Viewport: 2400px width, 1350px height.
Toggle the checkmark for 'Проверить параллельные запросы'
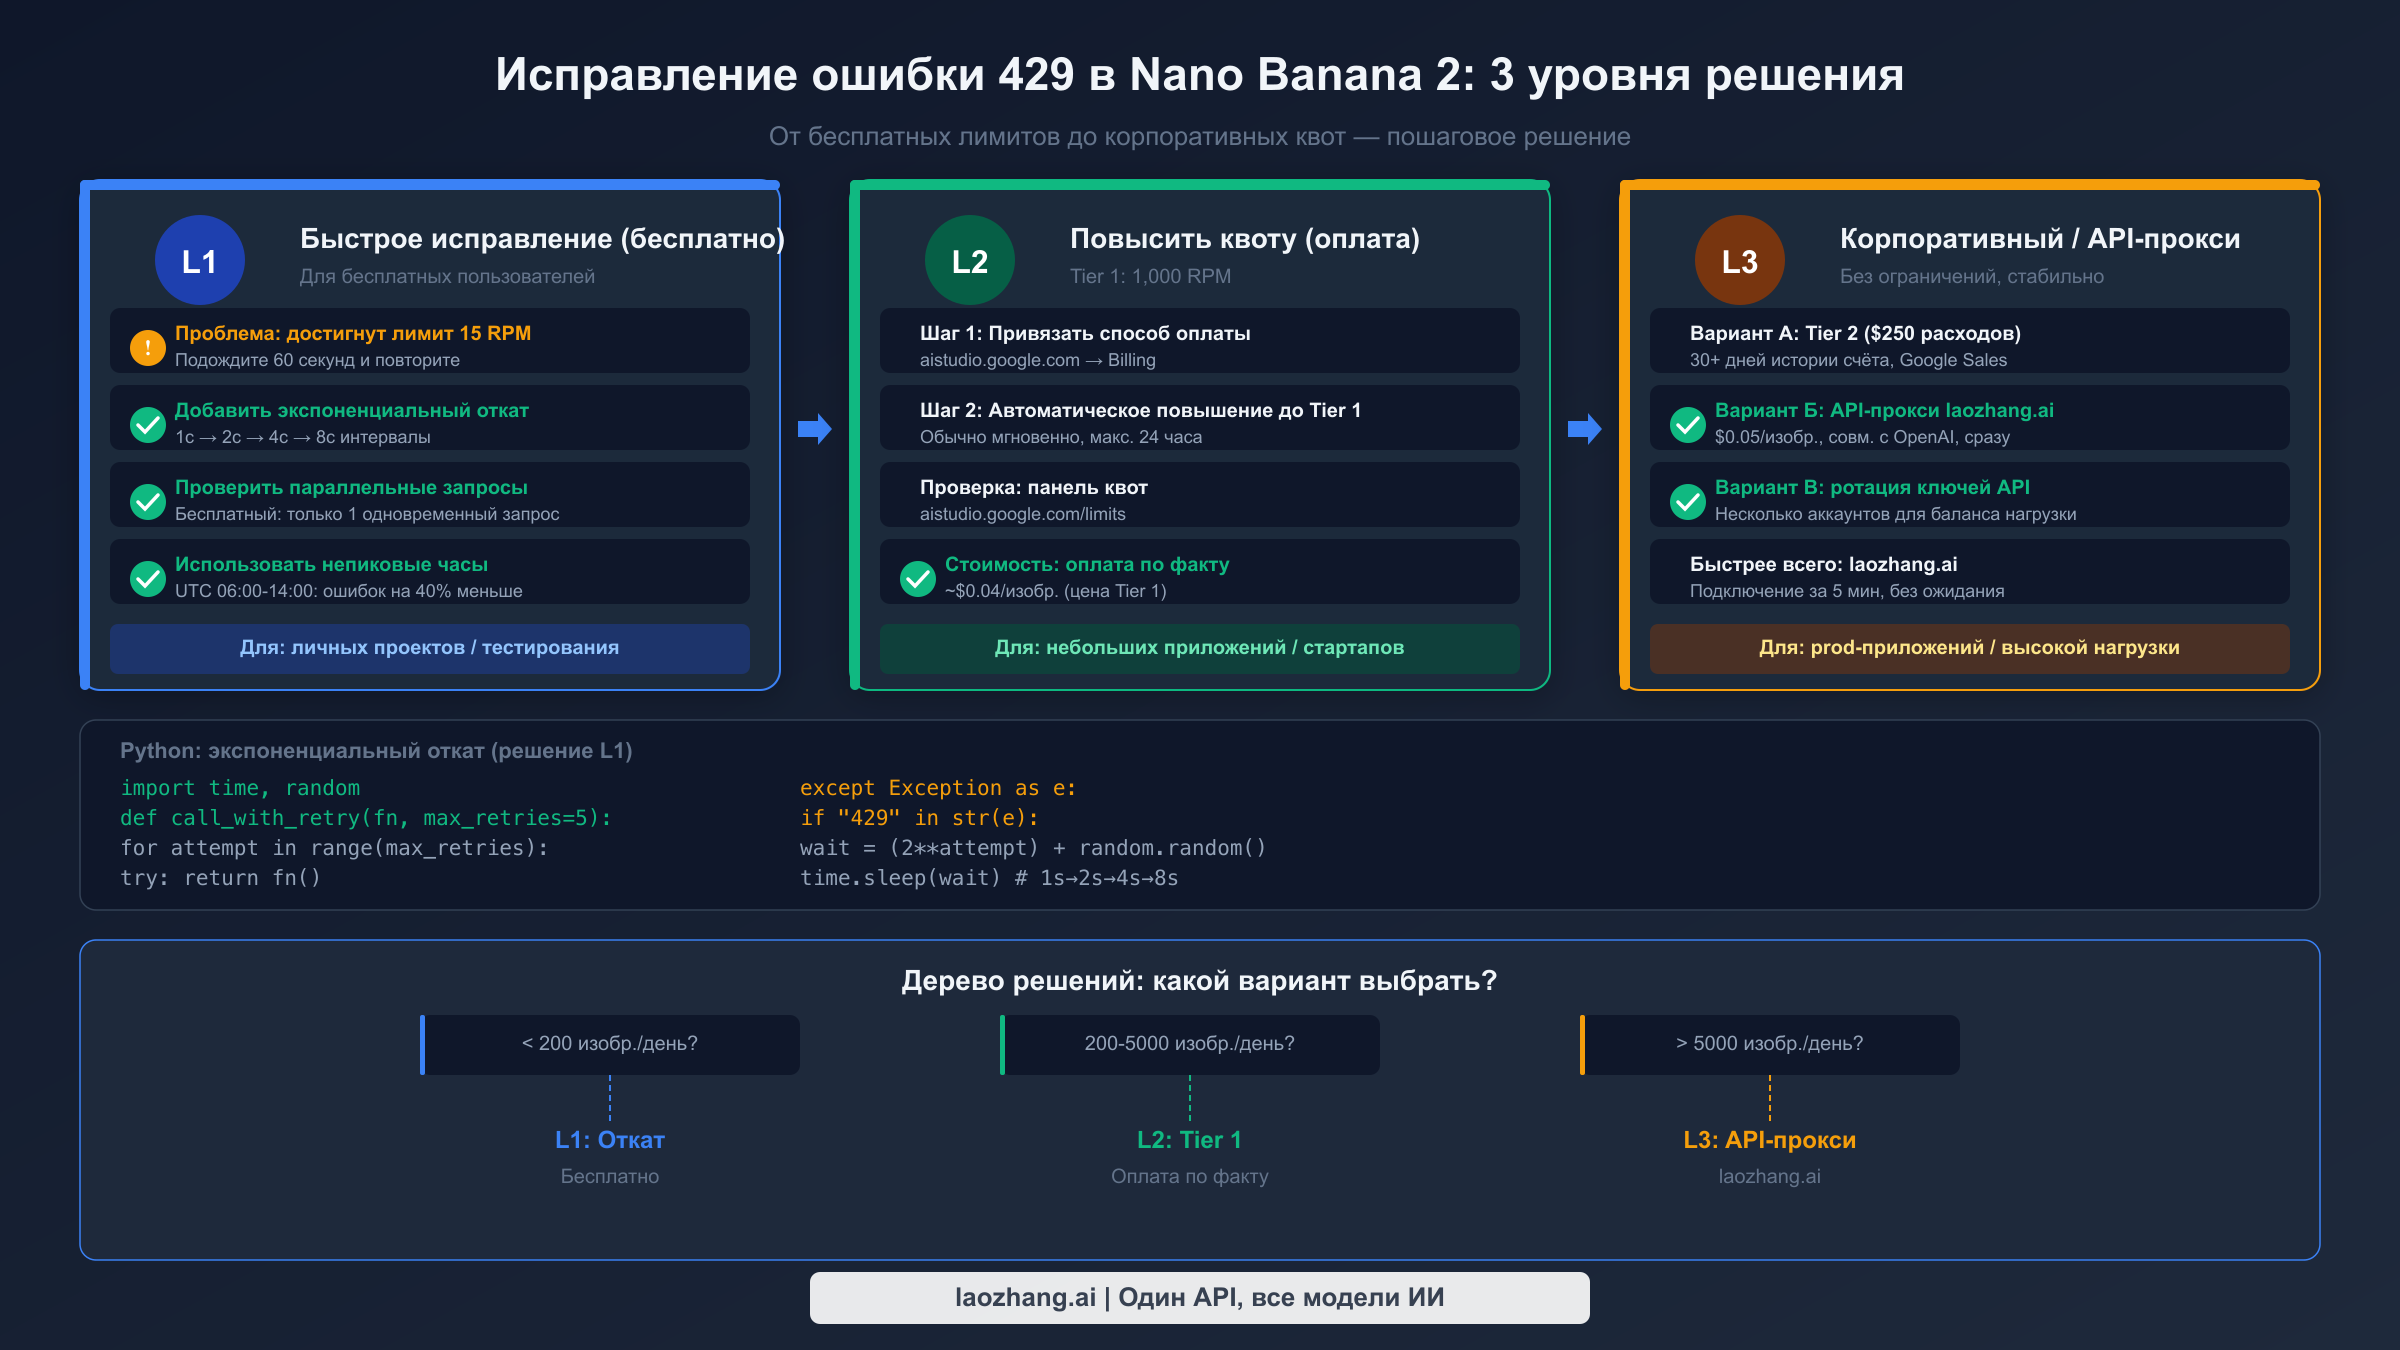click(148, 501)
